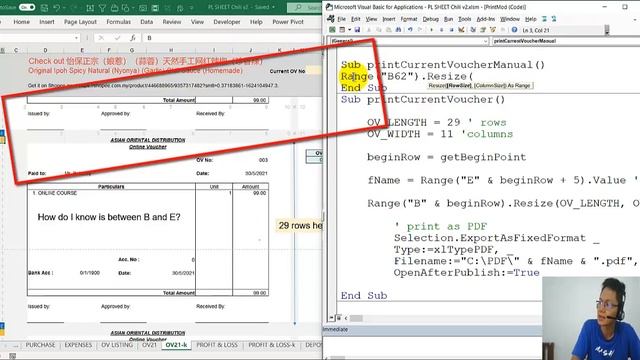Click the Project Explorer icon in VBA toolbar

[473, 30]
